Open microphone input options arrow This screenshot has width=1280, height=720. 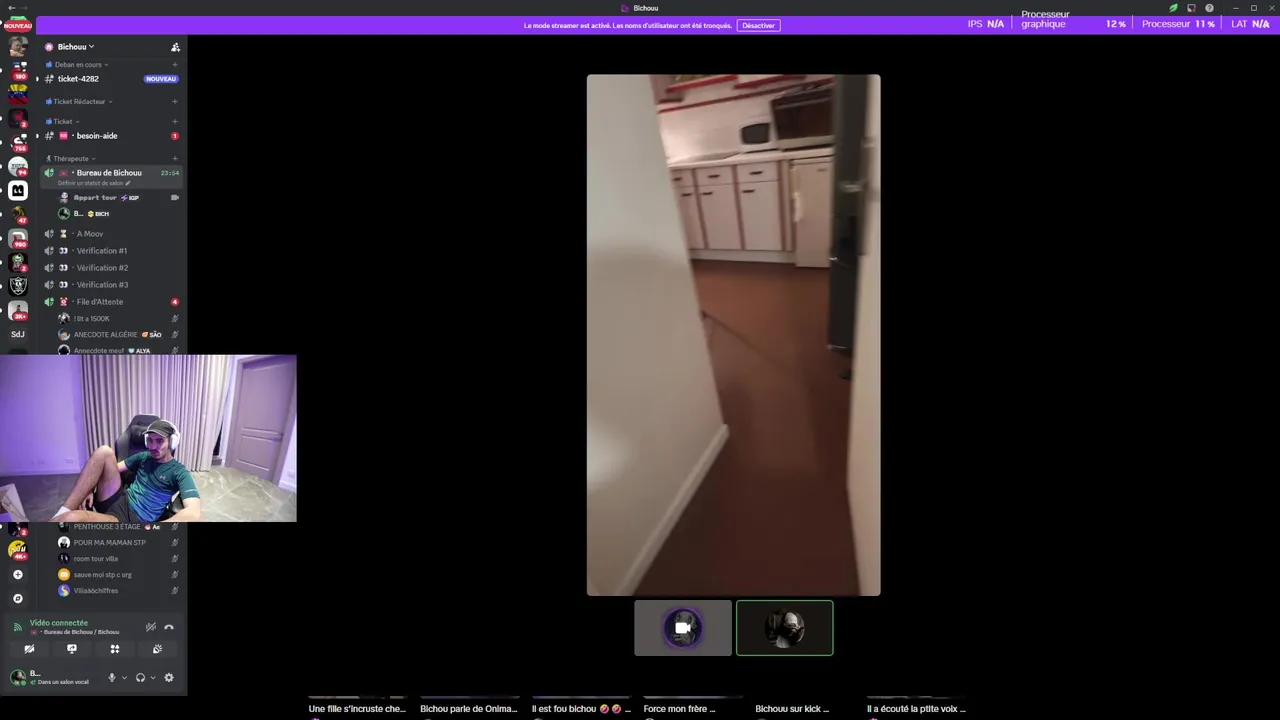click(x=124, y=677)
